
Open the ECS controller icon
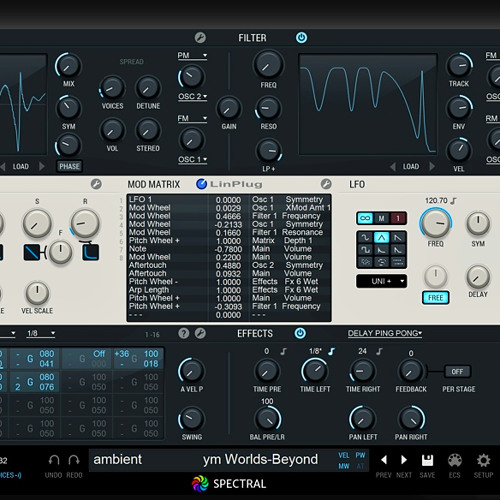455,460
